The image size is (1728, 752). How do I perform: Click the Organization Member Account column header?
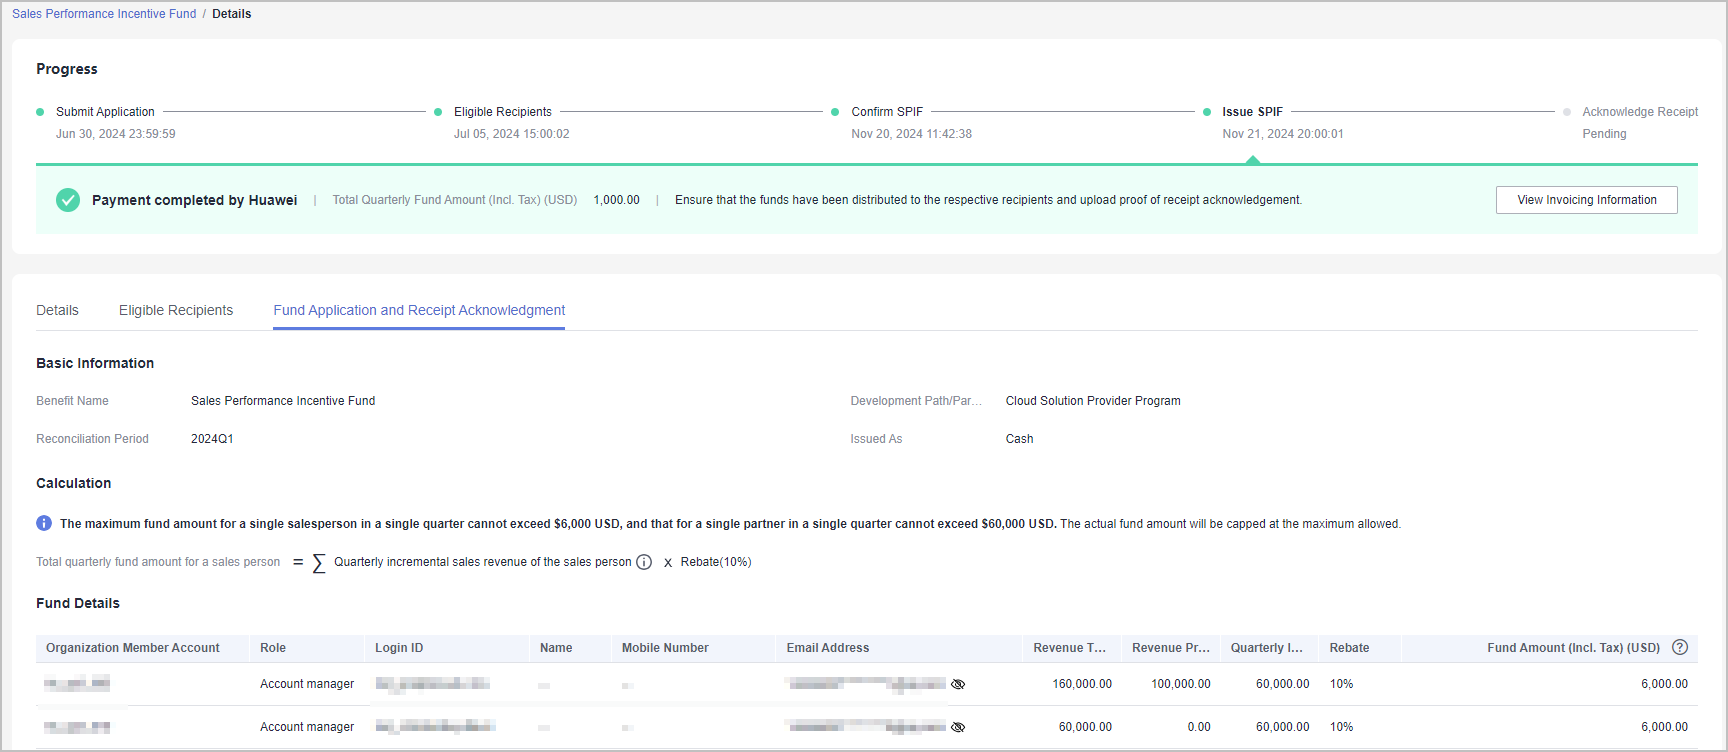pyautogui.click(x=133, y=648)
